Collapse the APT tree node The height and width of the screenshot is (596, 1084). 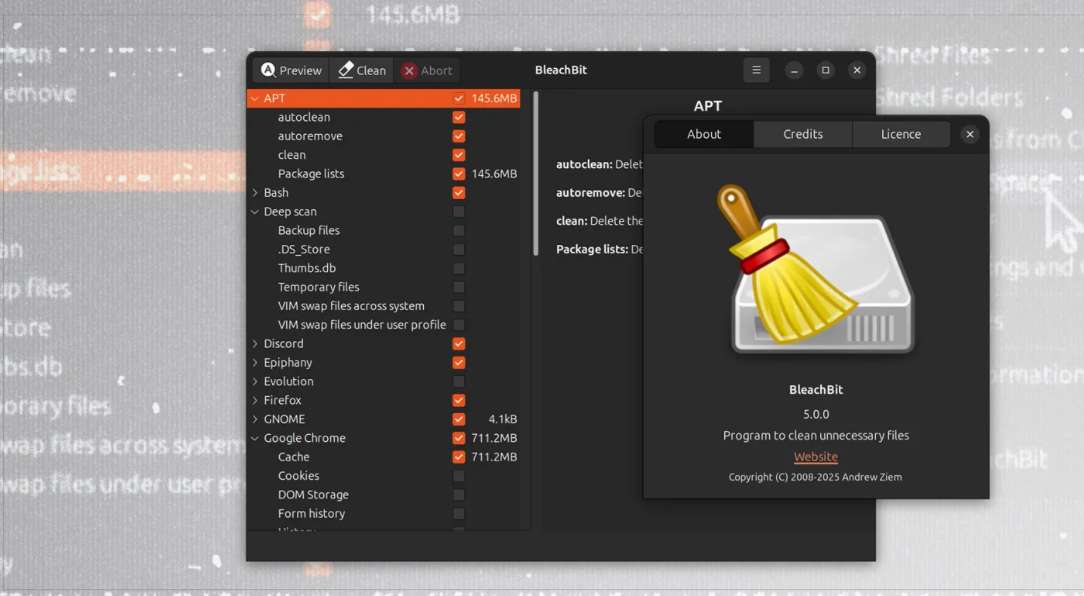point(255,98)
